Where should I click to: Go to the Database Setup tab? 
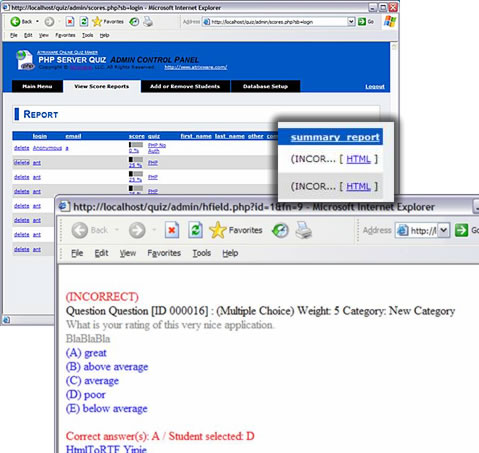[x=265, y=86]
